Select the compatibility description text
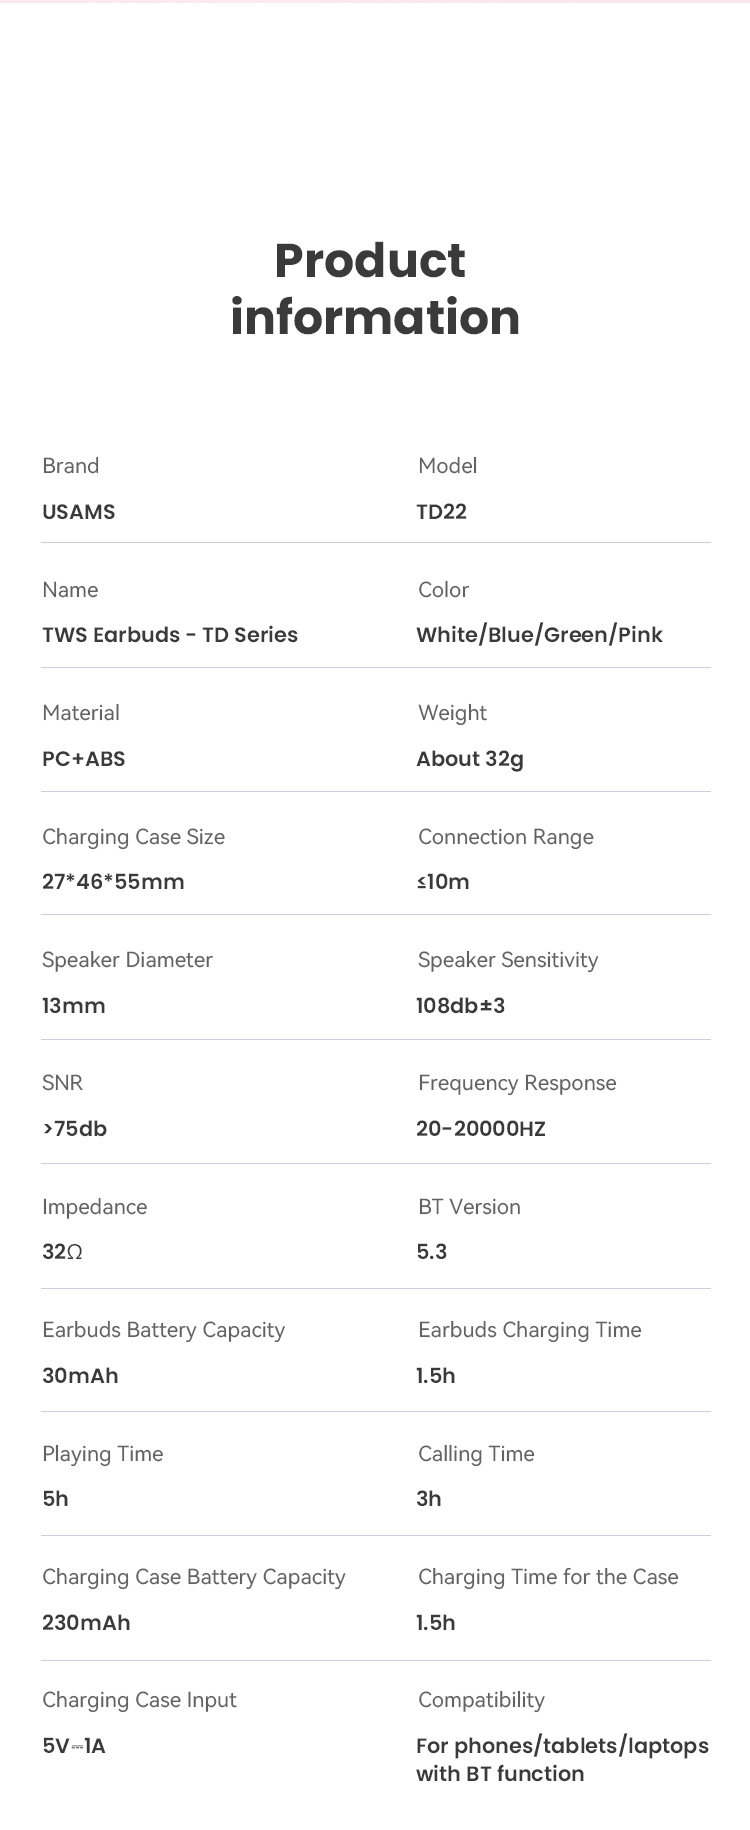Viewport: 750px width, 1830px height. click(563, 1760)
